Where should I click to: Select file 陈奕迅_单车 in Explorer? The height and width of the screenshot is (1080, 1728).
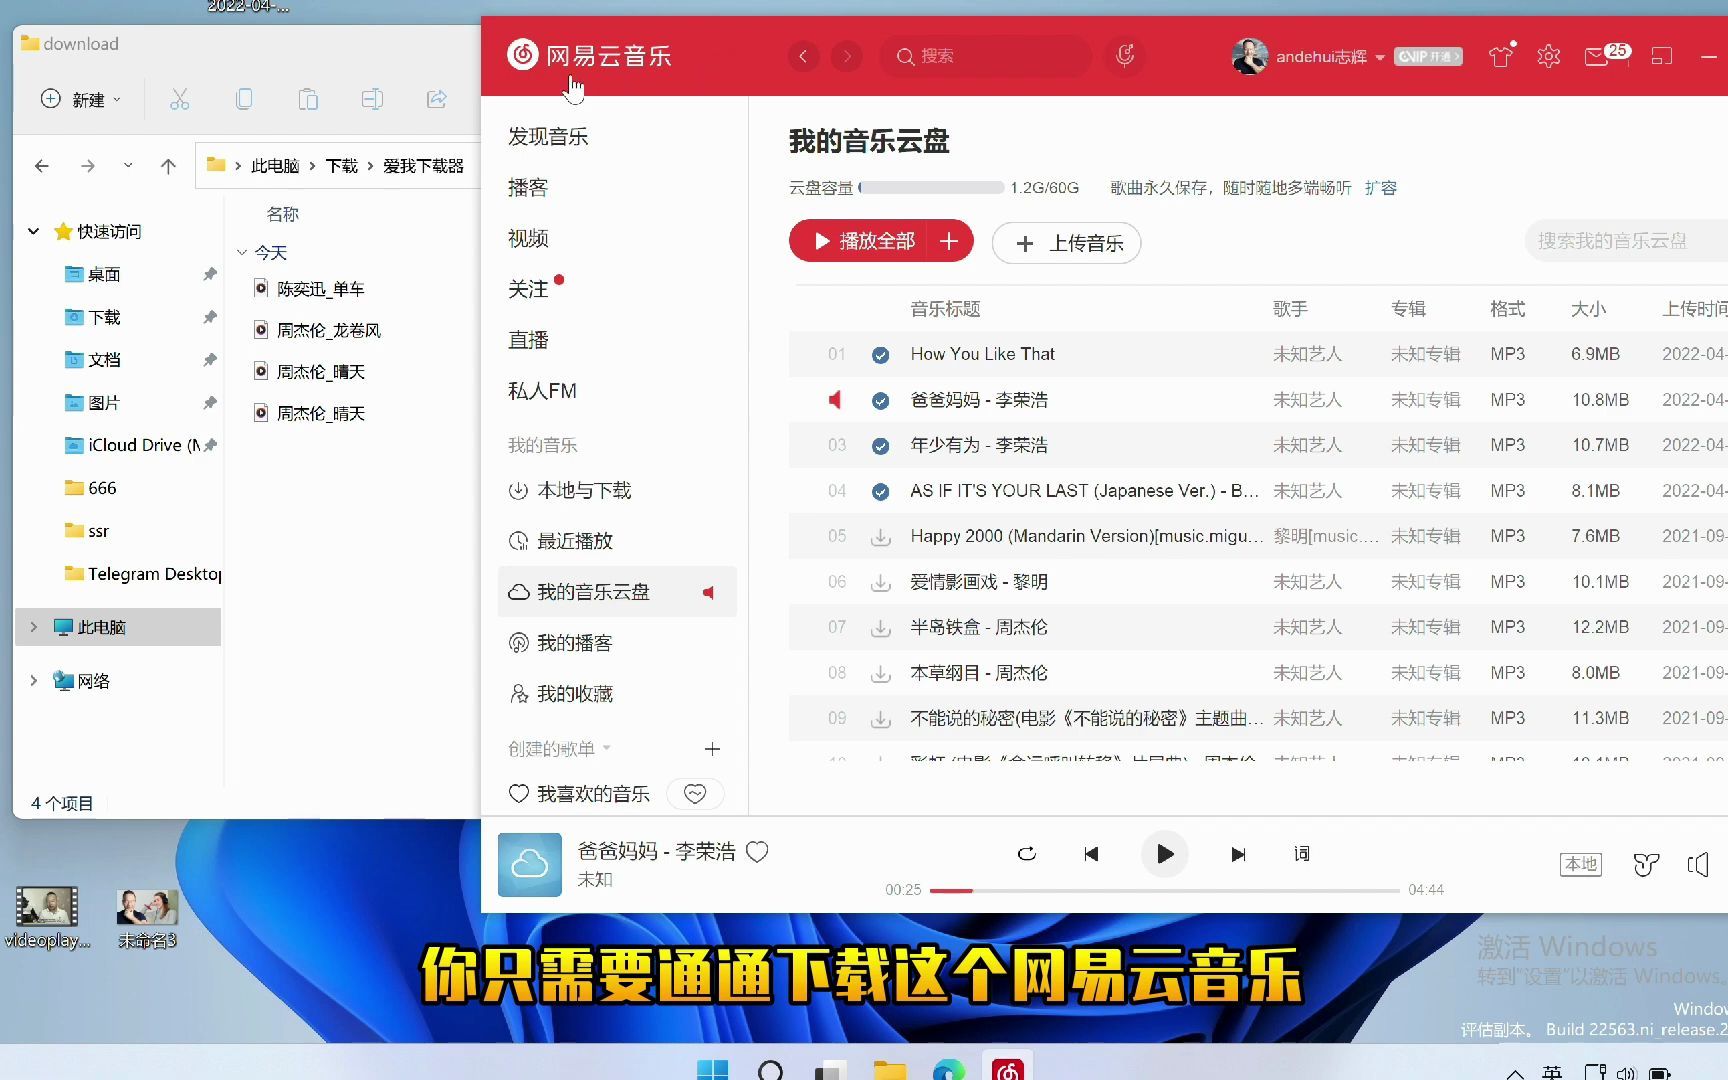coord(309,289)
